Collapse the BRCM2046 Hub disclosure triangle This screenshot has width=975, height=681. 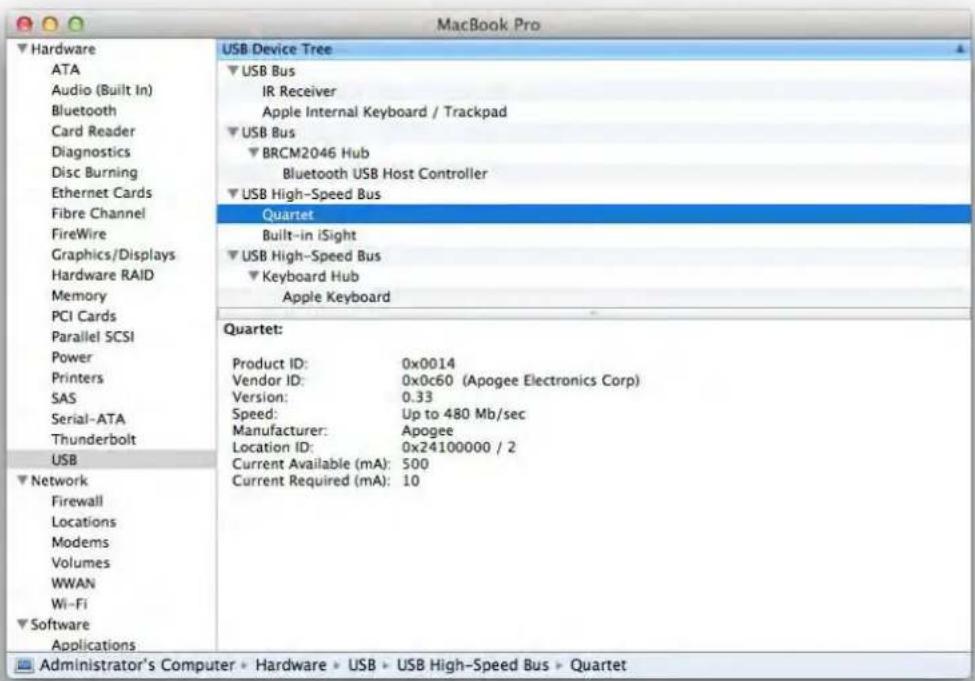click(254, 152)
